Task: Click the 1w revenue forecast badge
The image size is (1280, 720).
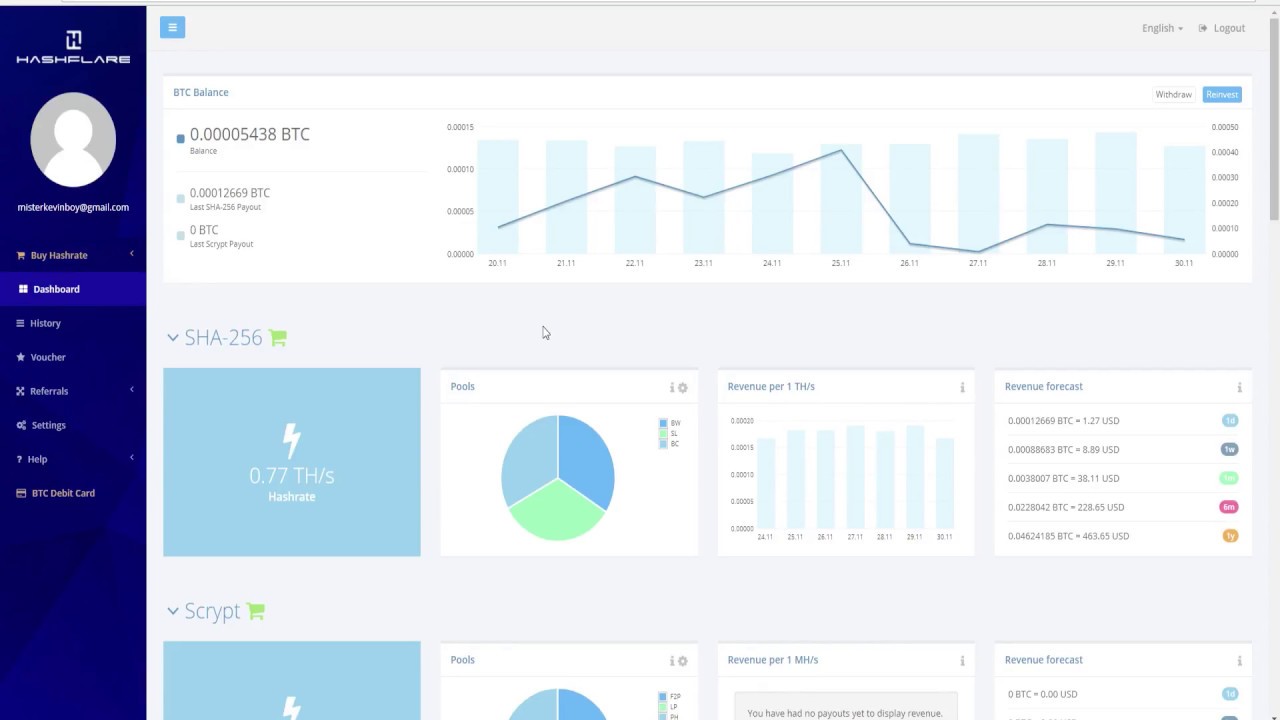Action: (x=1229, y=449)
